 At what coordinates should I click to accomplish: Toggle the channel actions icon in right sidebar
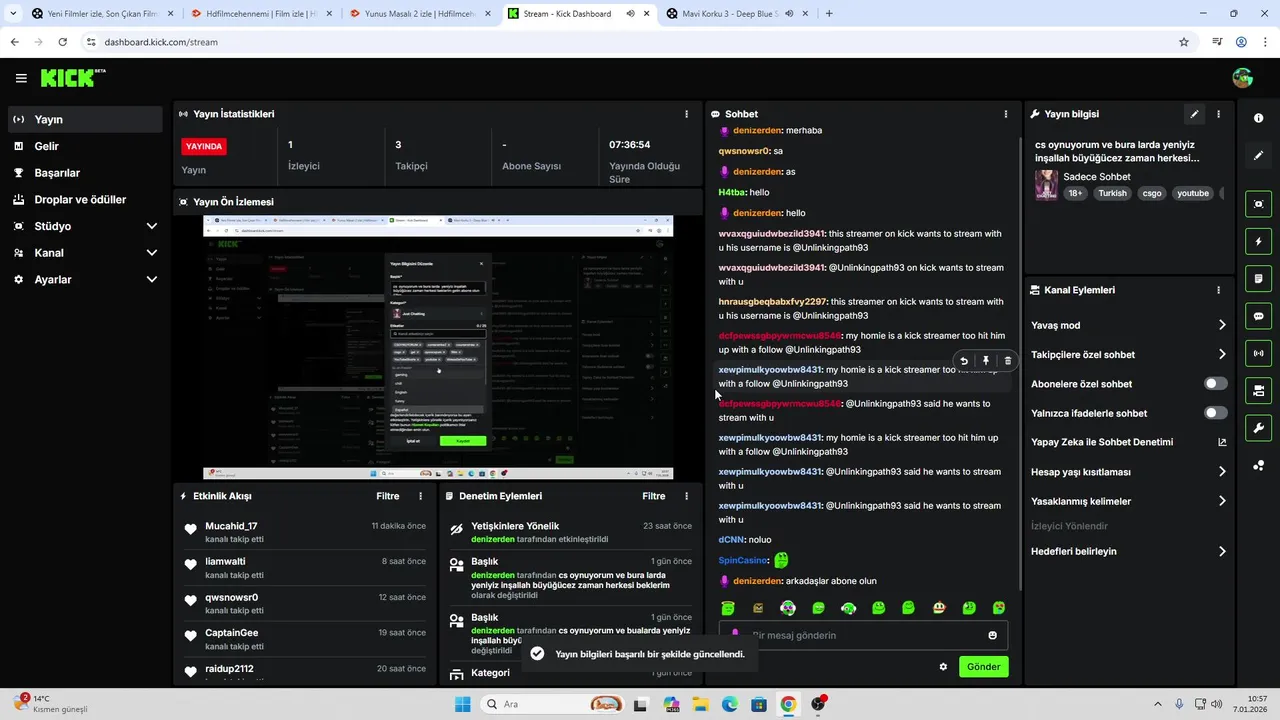pos(1258,389)
